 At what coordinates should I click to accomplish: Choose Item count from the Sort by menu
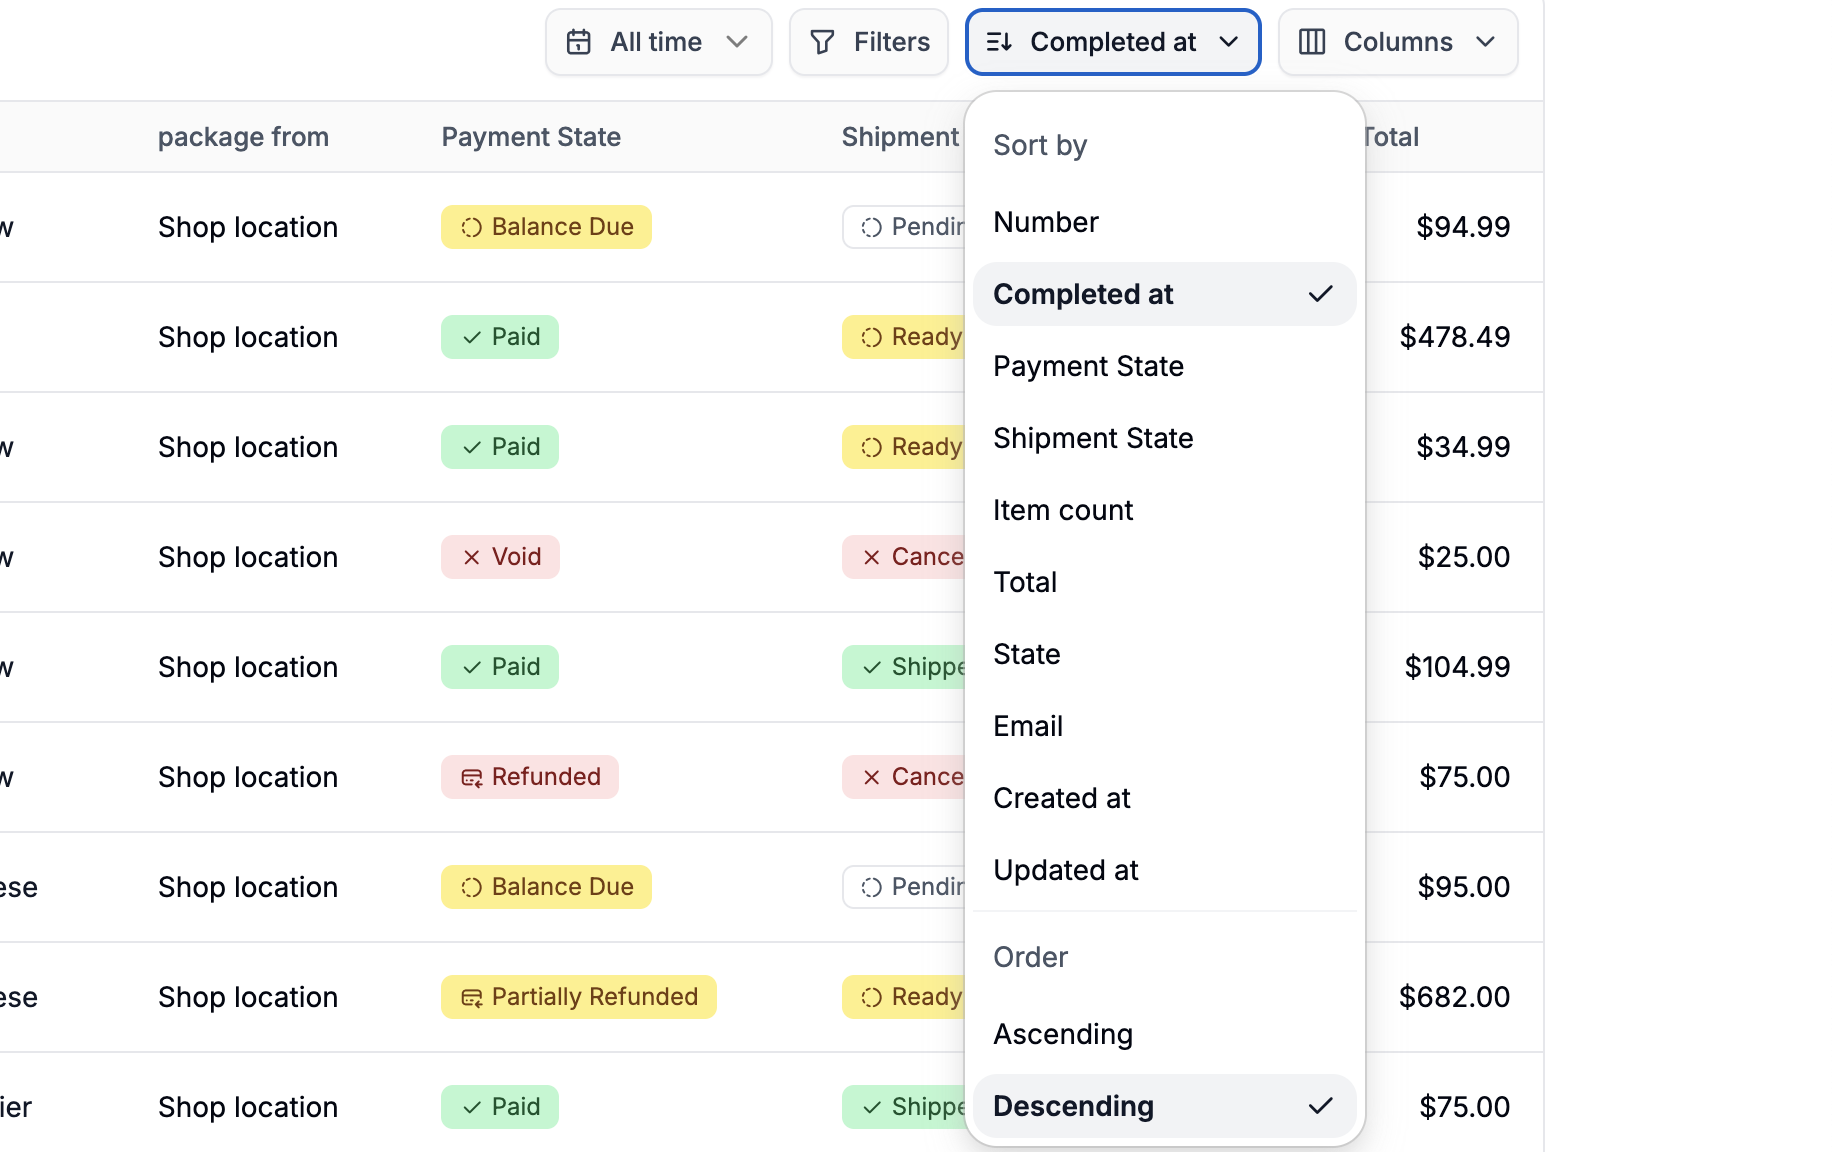click(1063, 509)
